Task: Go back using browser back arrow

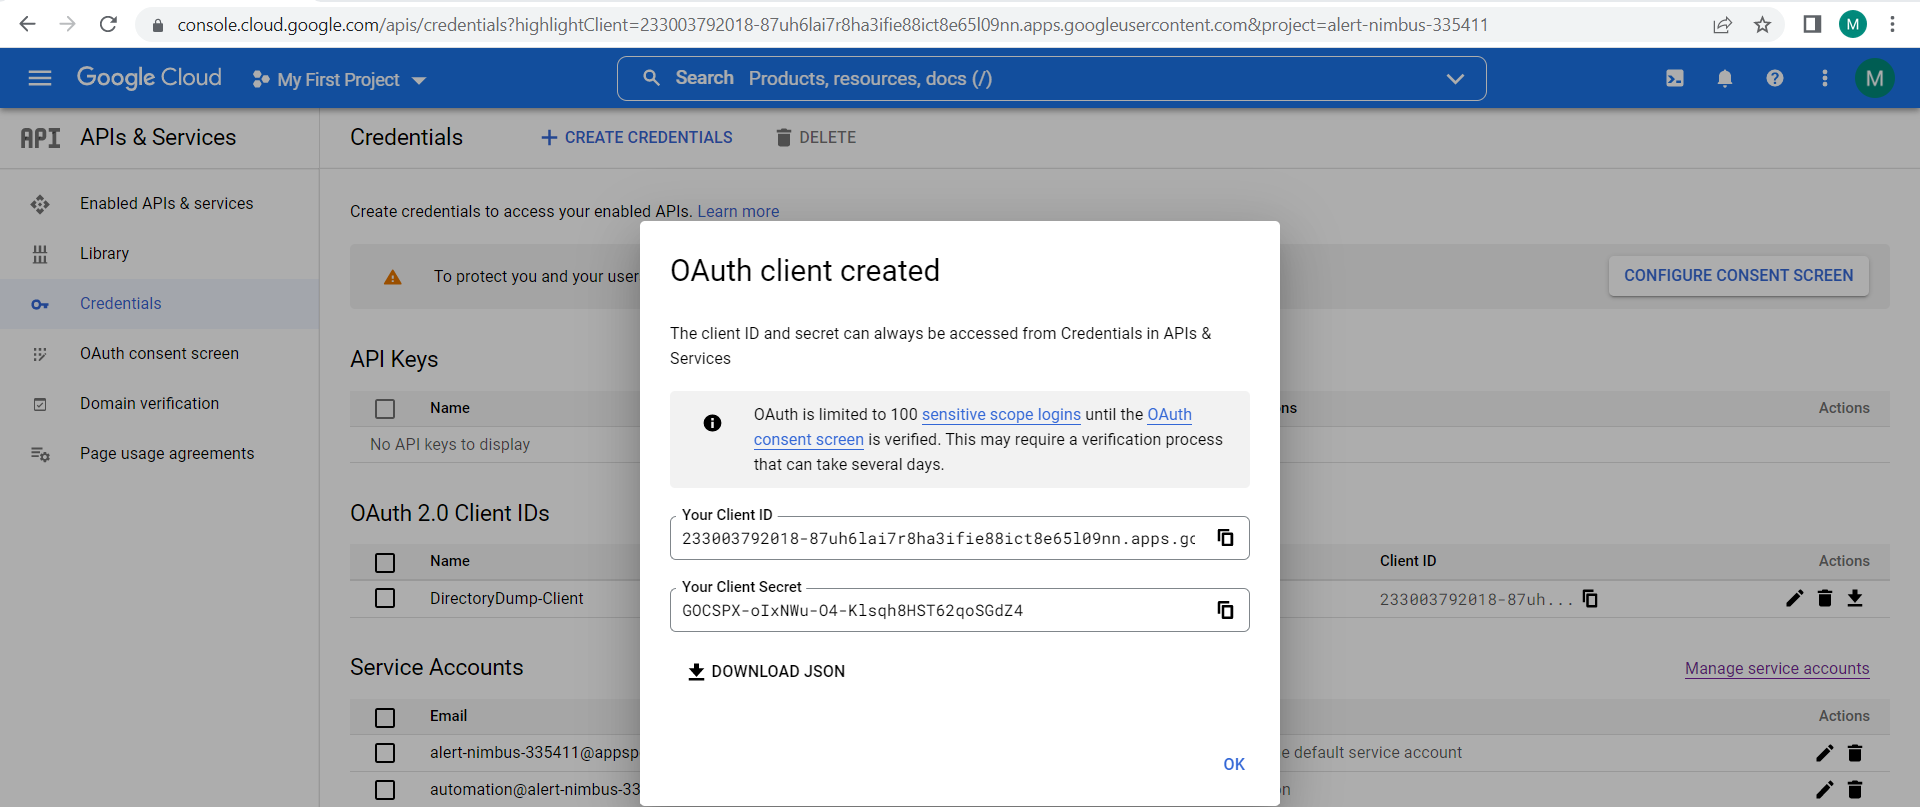Action: tap(27, 24)
